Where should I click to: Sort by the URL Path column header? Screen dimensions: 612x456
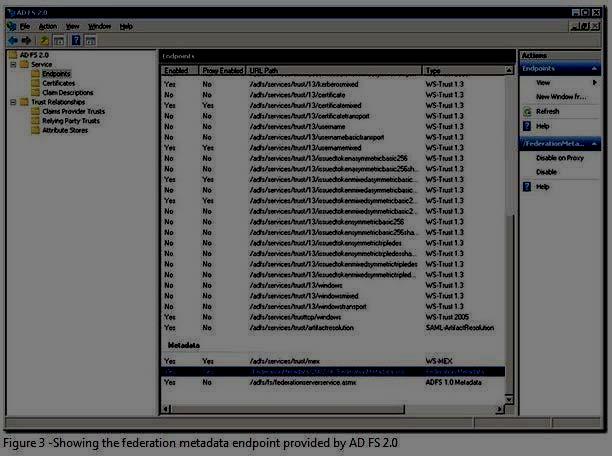point(334,71)
